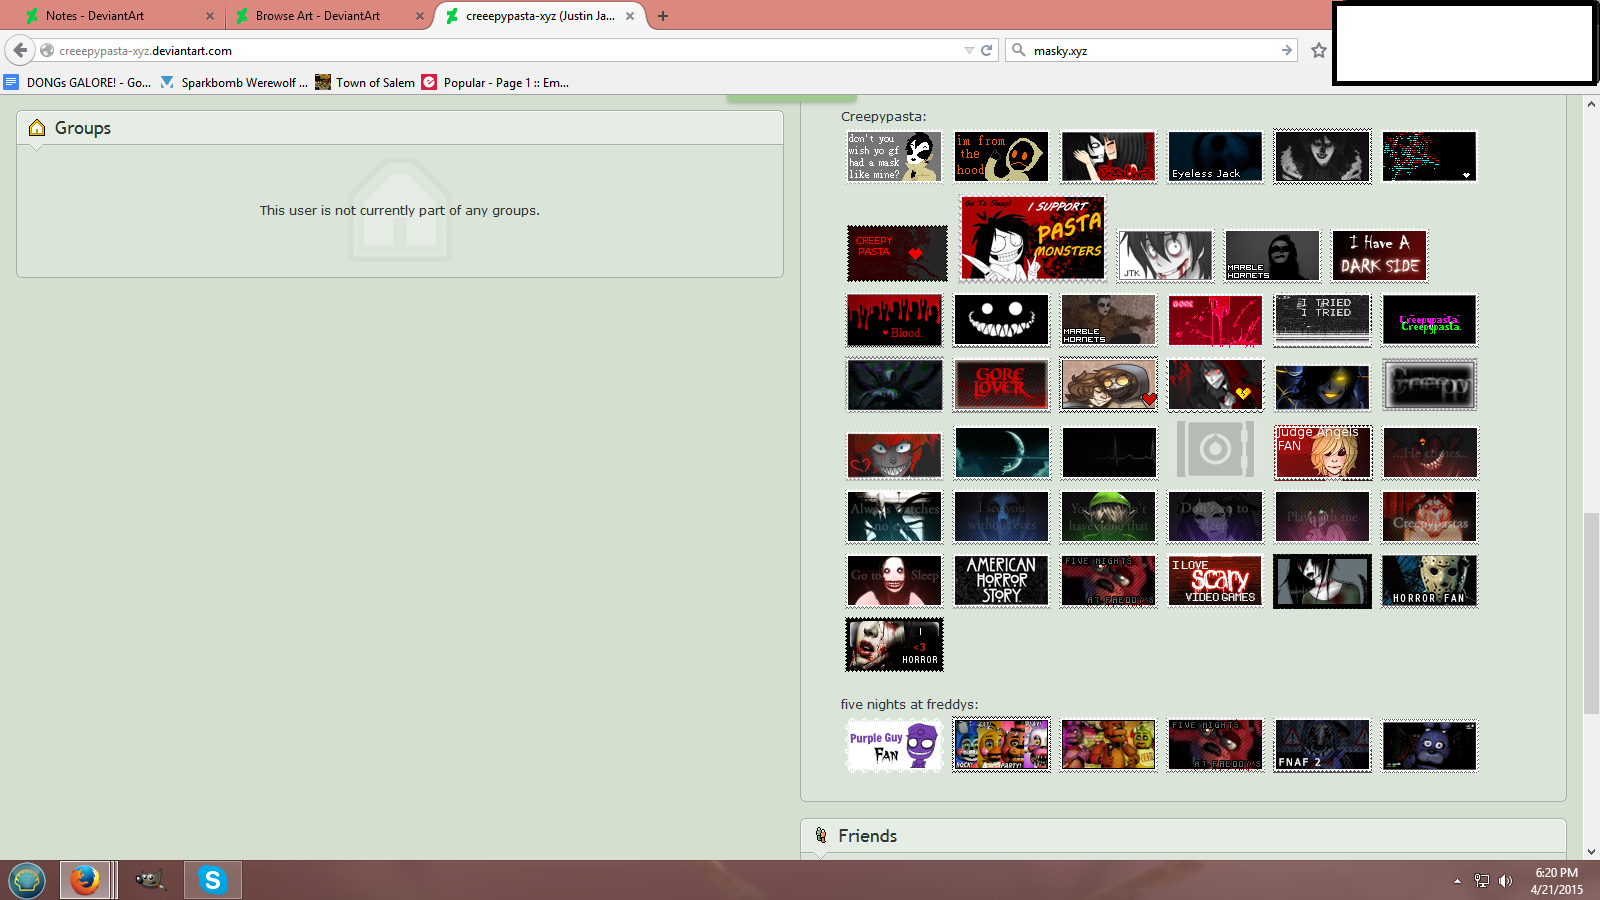Open the American Horror Story stamp

(1001, 581)
